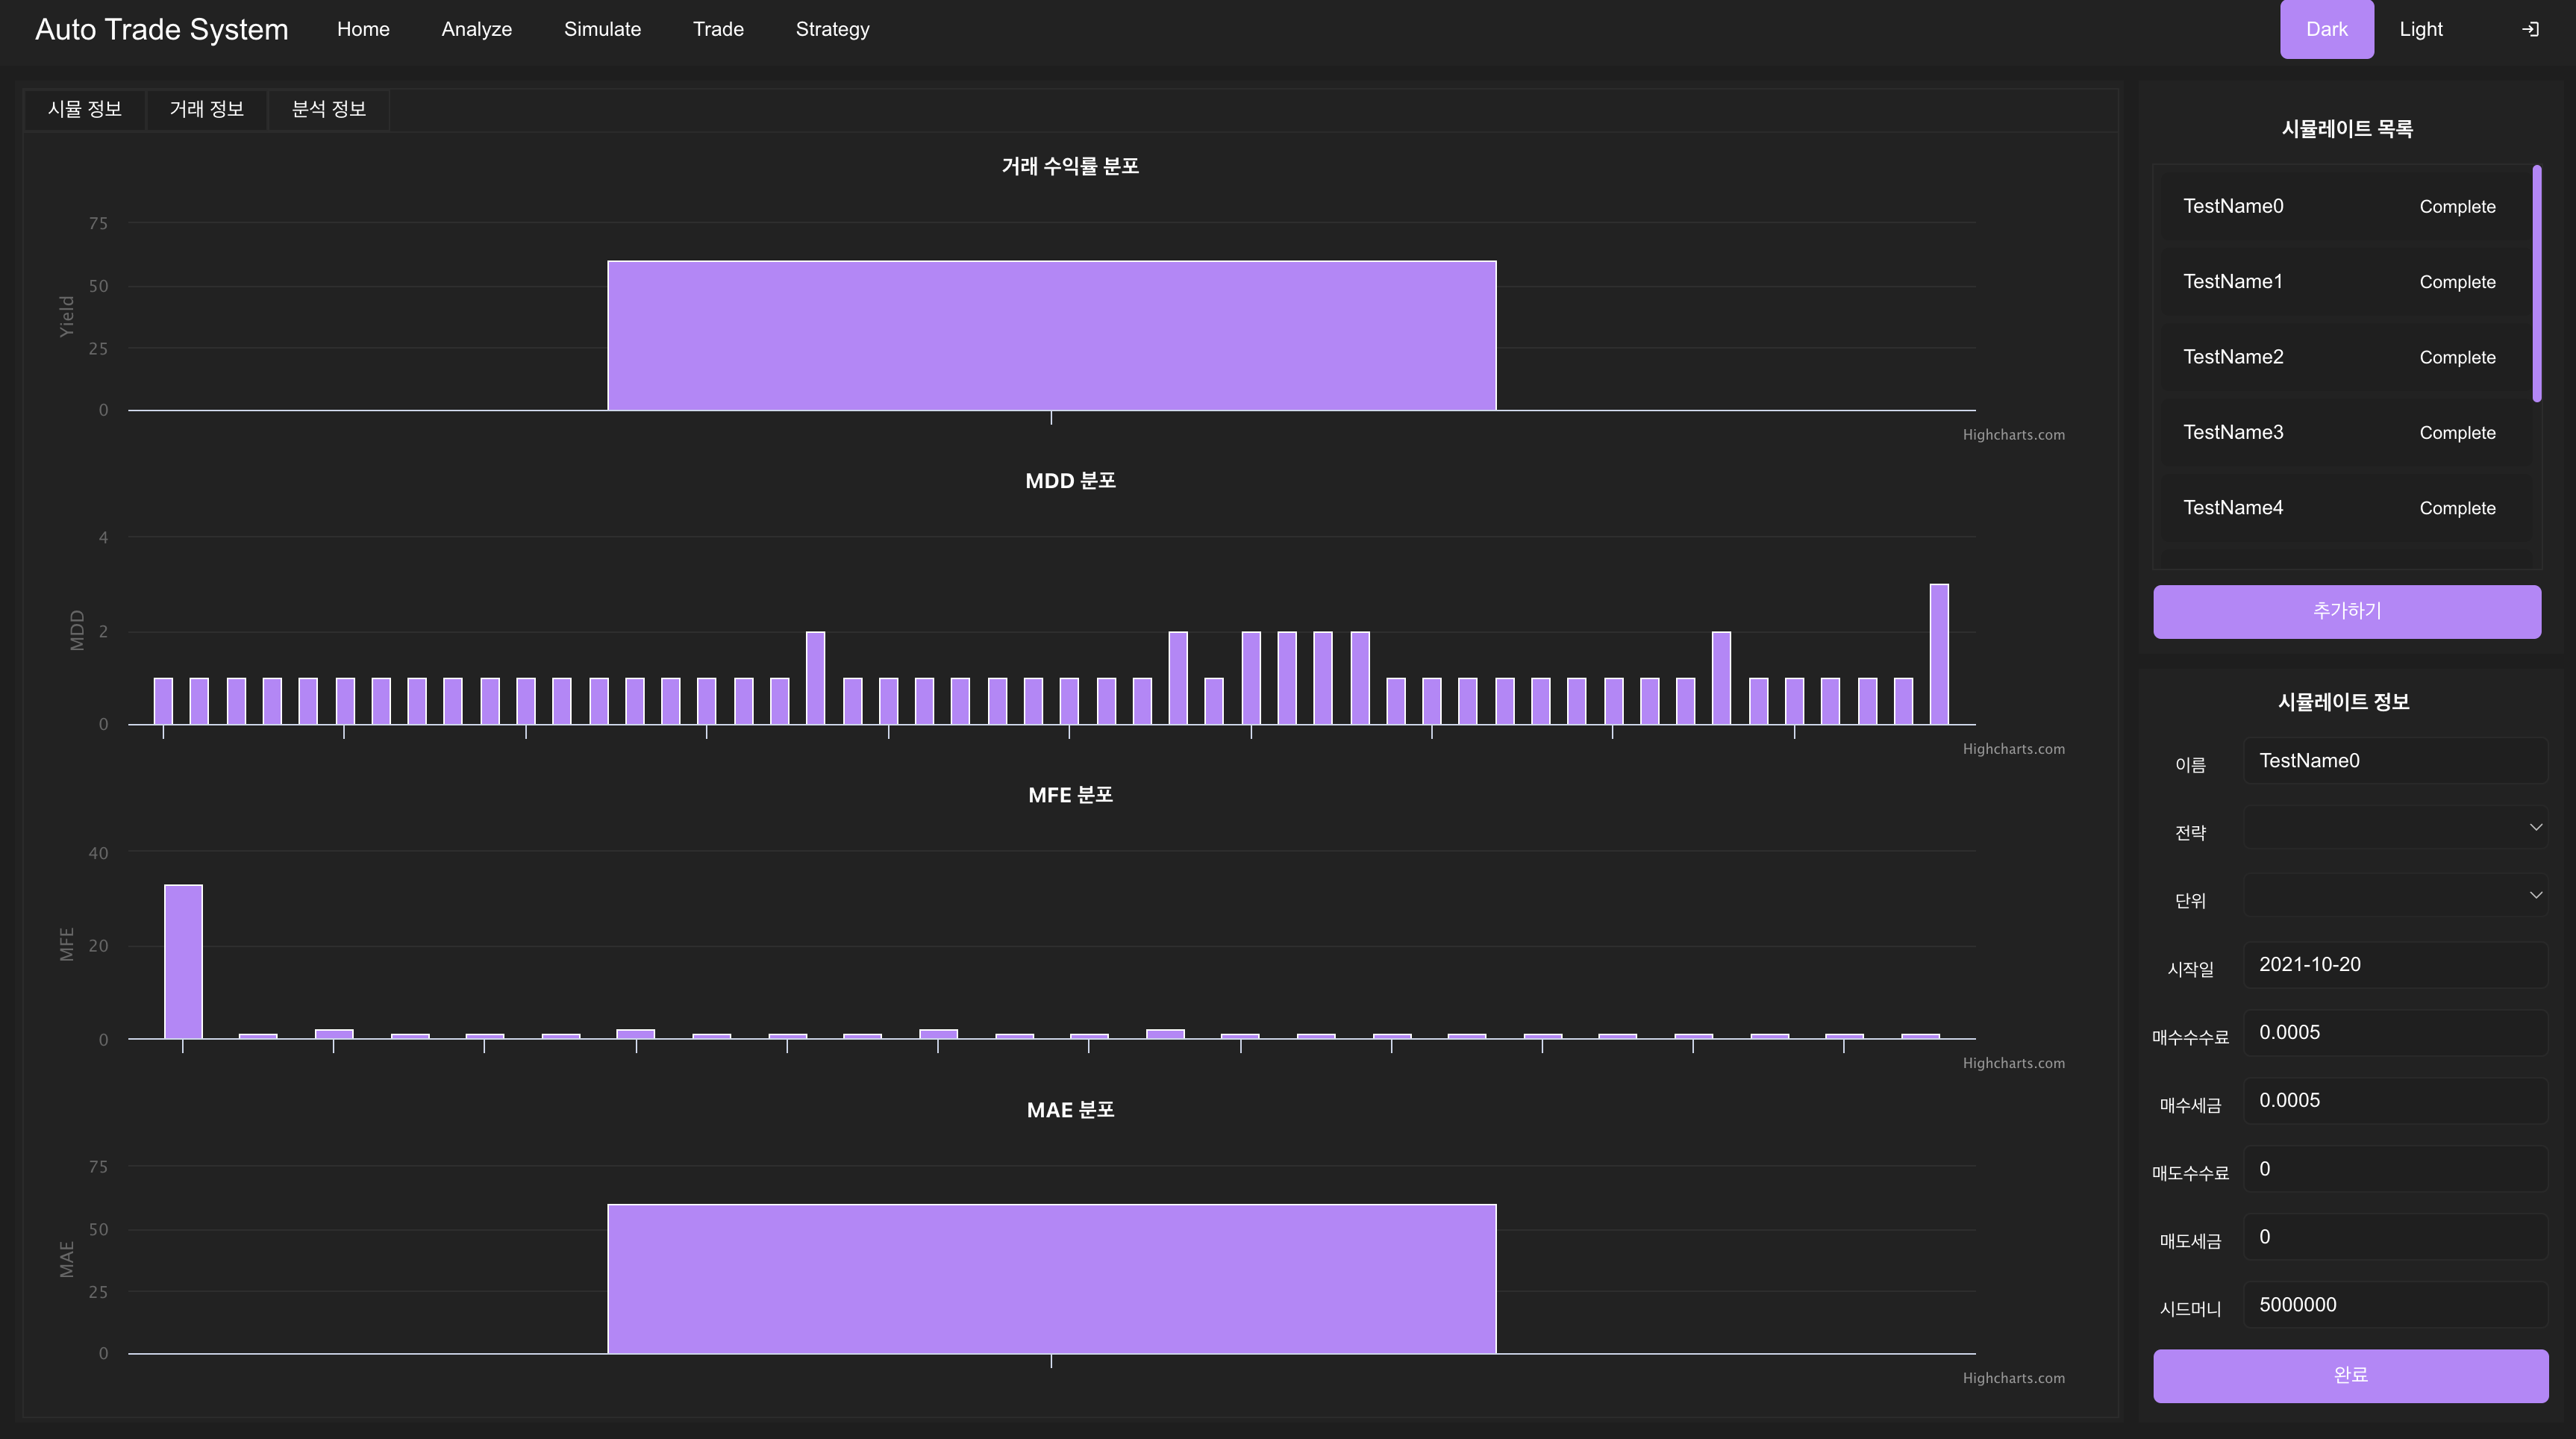The image size is (2576, 1439).
Task: Open the Strategy menu item
Action: coord(832,29)
